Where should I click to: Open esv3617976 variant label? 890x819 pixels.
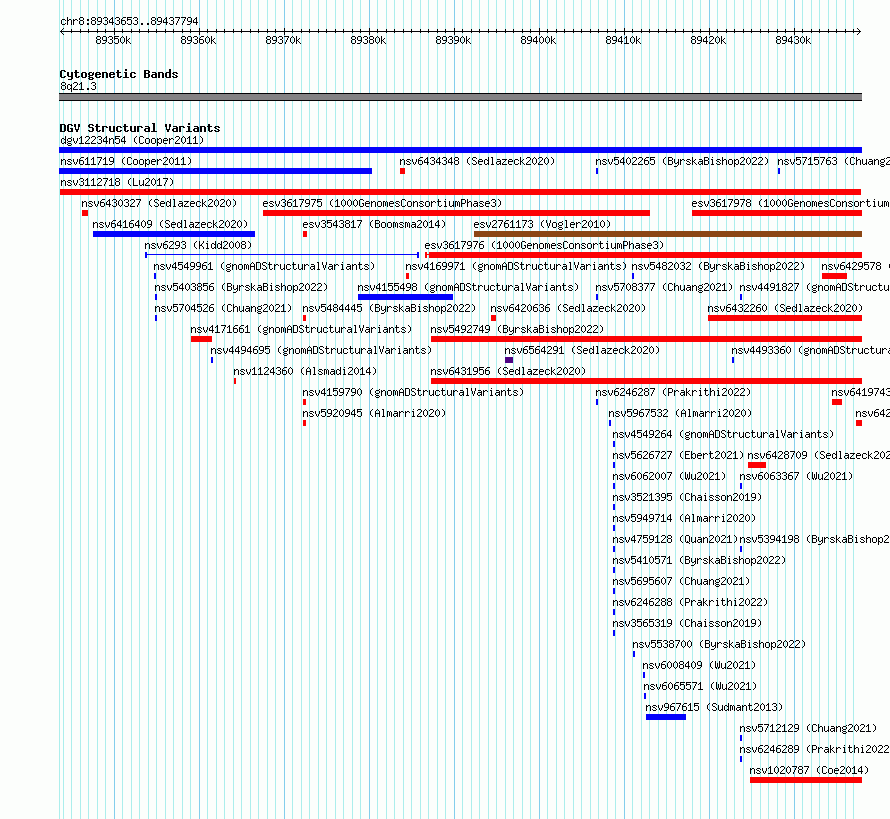click(544, 245)
